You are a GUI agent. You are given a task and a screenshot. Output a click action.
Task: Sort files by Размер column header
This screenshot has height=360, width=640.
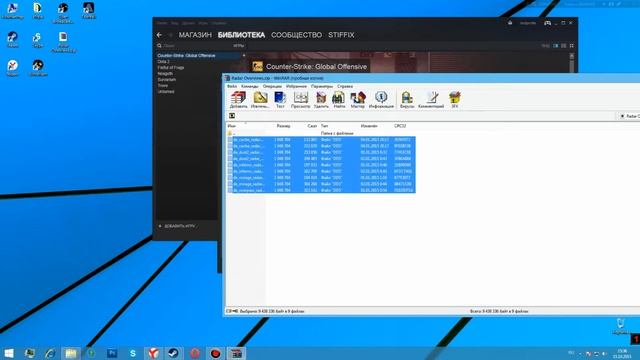point(283,126)
